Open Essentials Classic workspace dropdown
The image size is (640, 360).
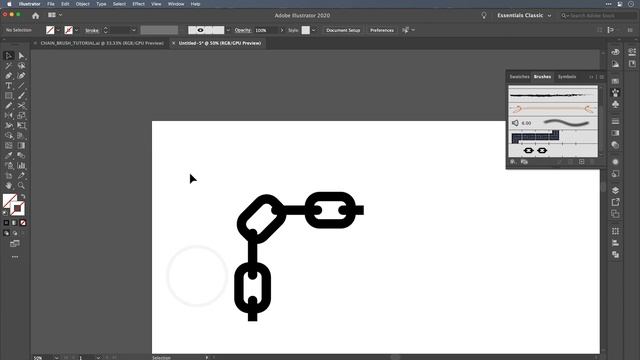coord(524,16)
